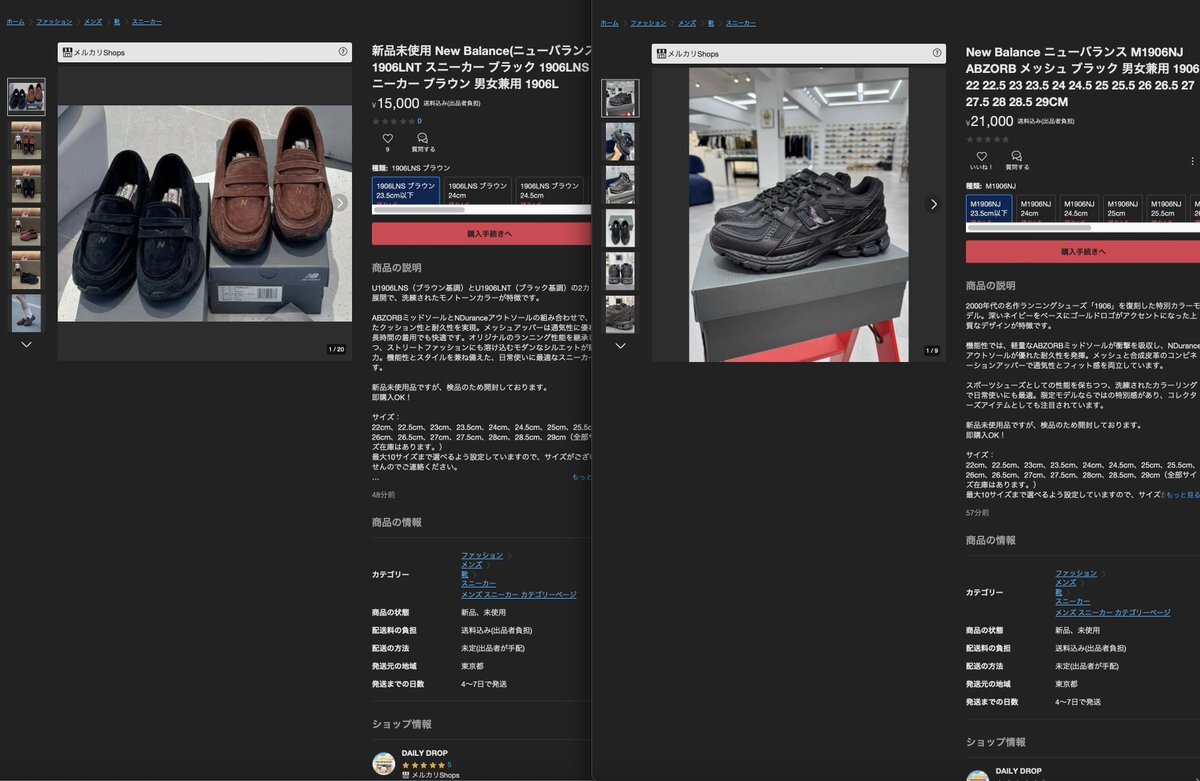Open ファッション breadcrumb in the left window
Screen dimensions: 1200x781
pyautogui.click(x=55, y=21)
